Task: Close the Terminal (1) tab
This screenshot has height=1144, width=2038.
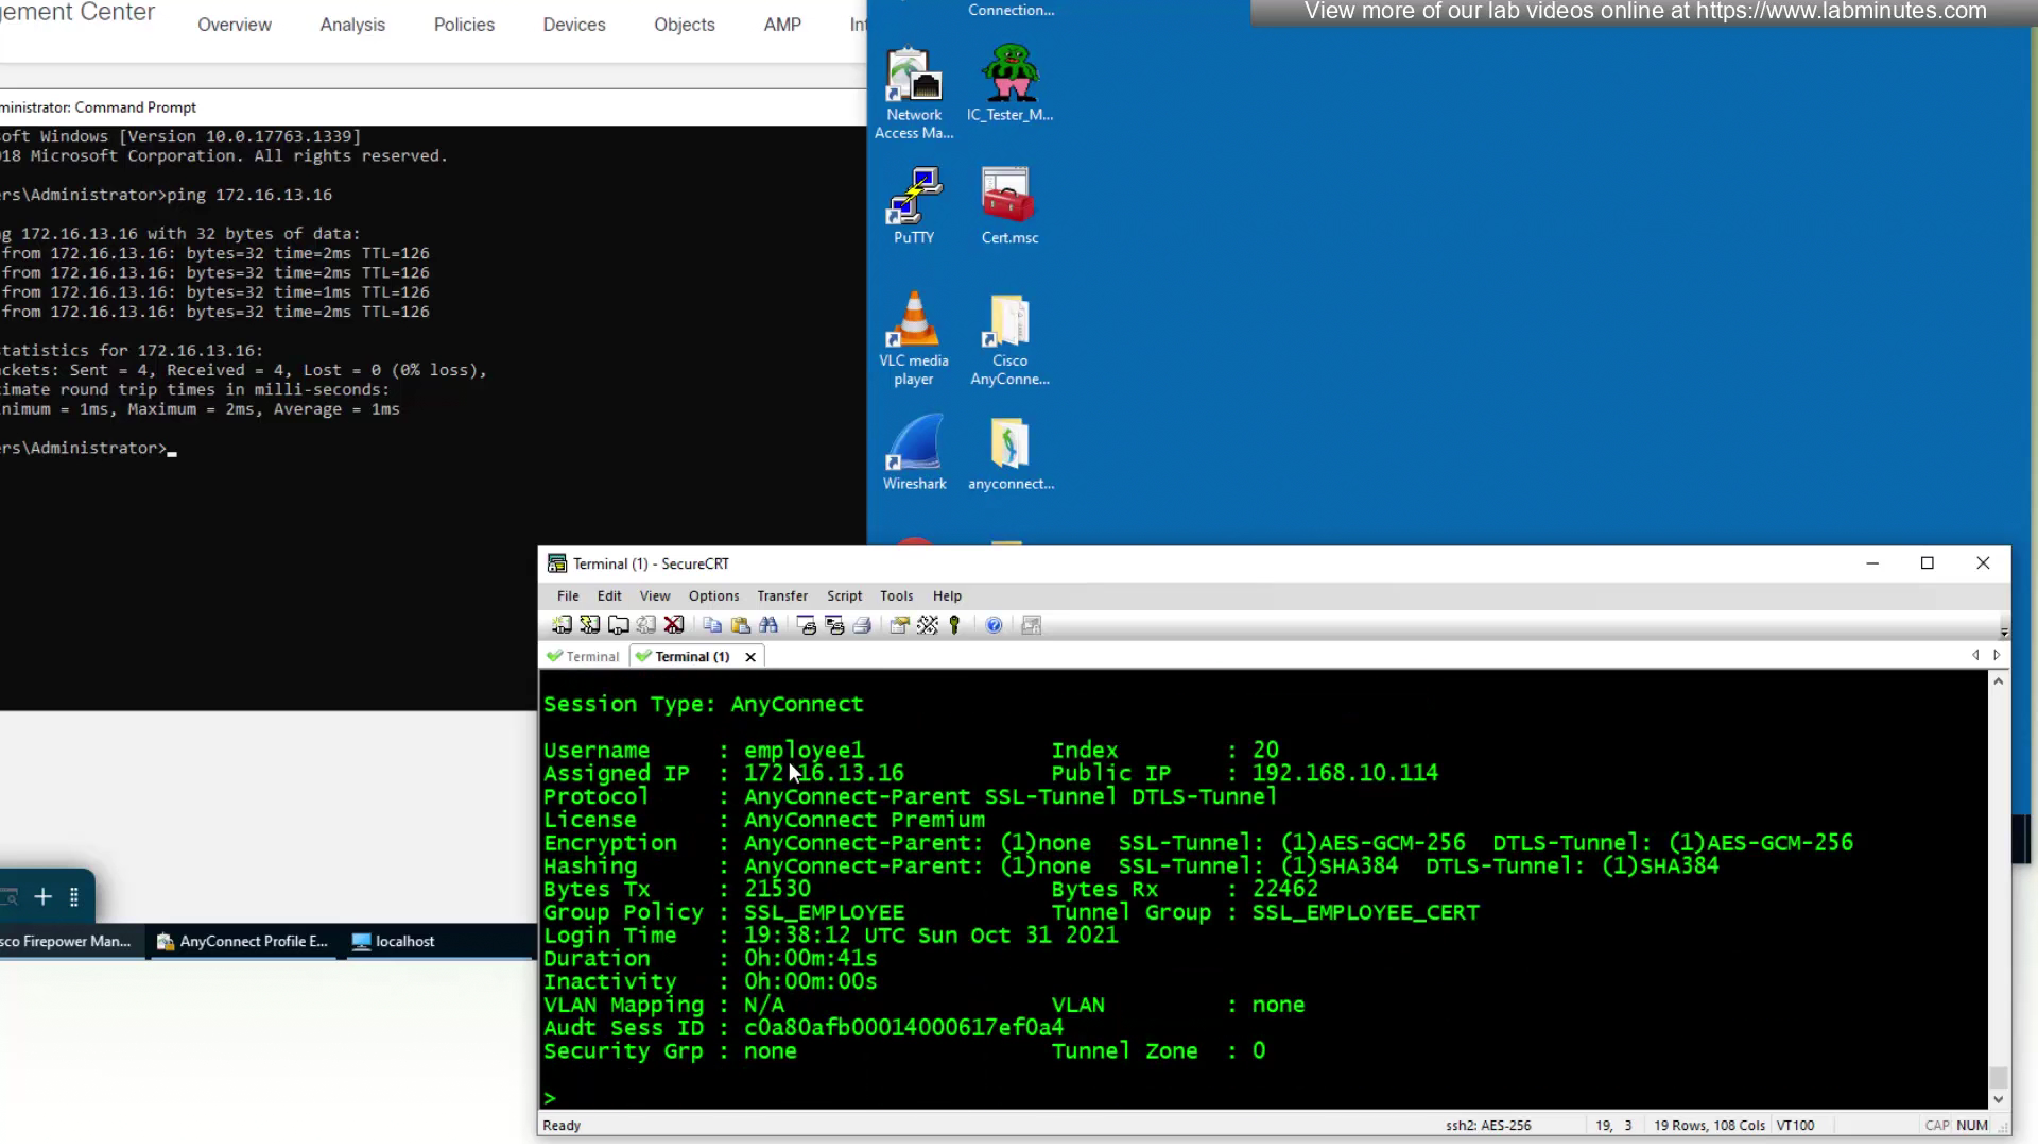Action: click(750, 657)
